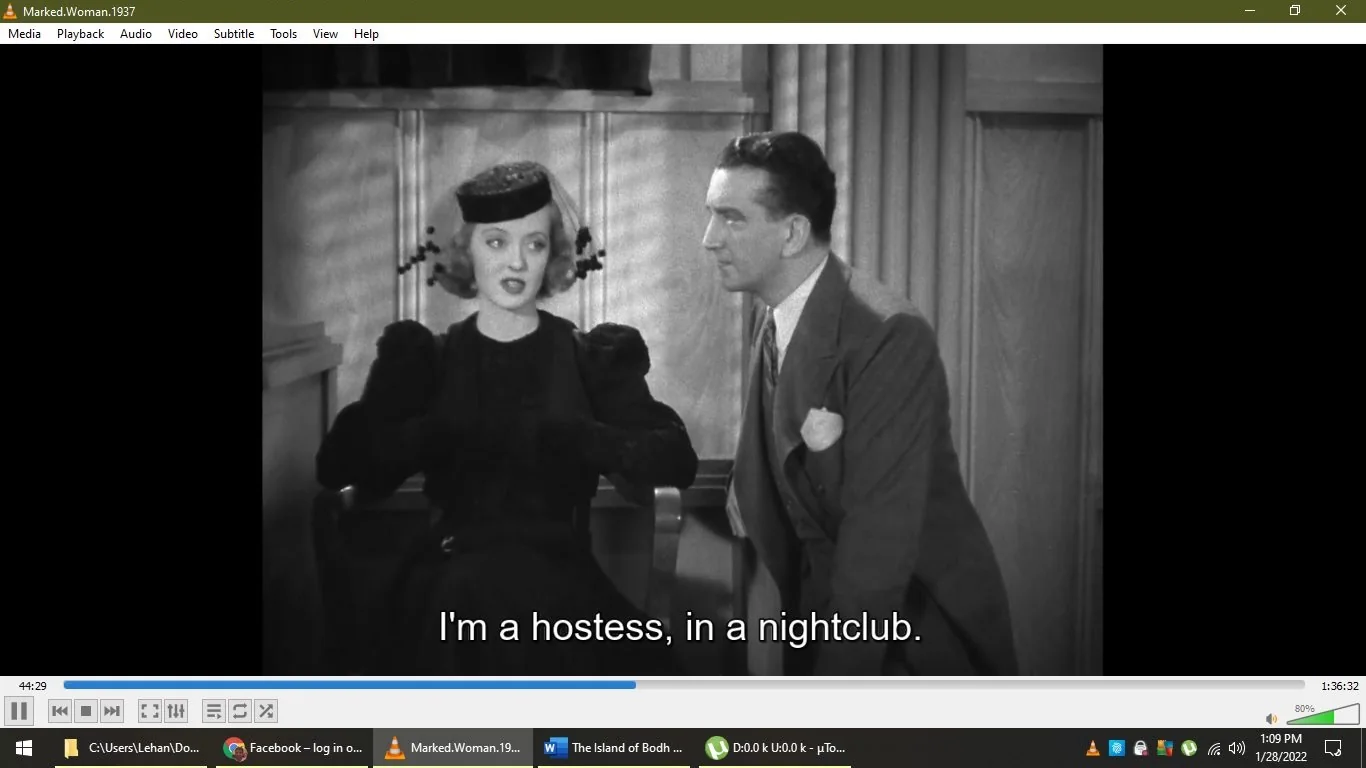Show extended settings and effects
The image size is (1366, 768).
coord(176,711)
